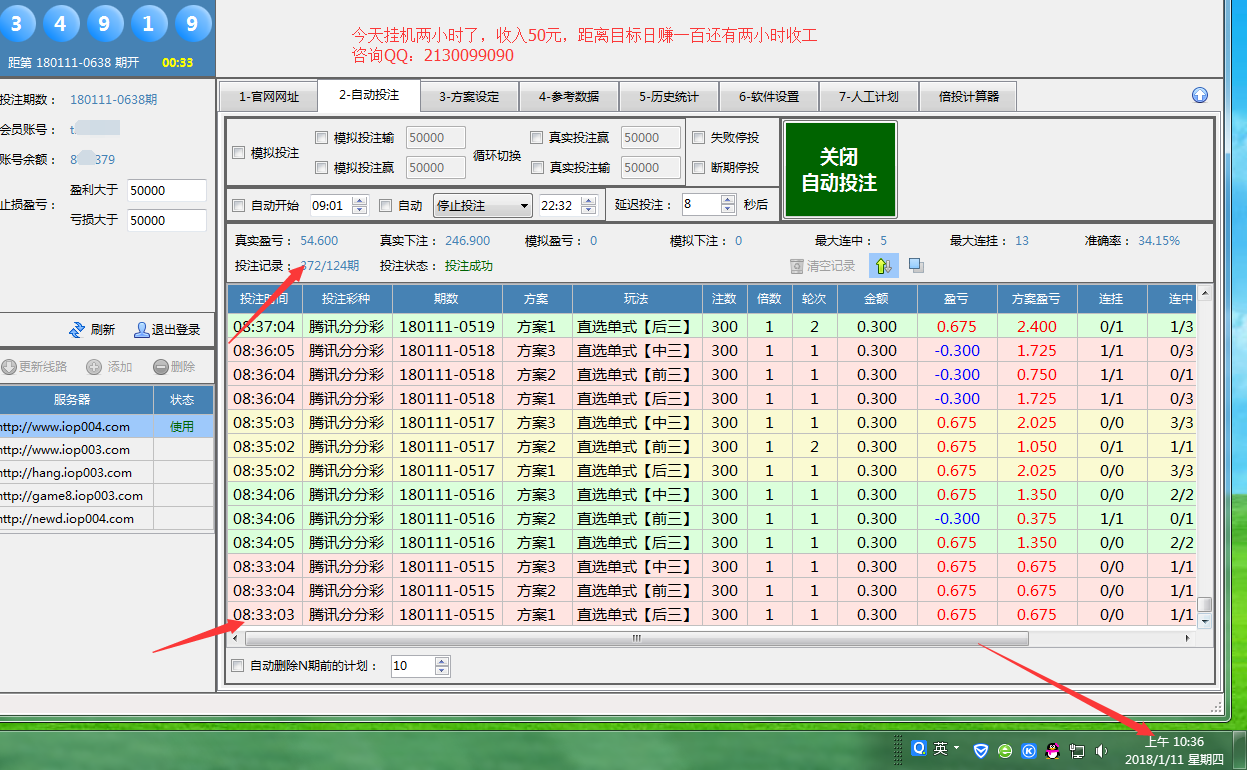1247x770 pixels.
Task: Click the volume speaker tray icon
Action: (1102, 750)
